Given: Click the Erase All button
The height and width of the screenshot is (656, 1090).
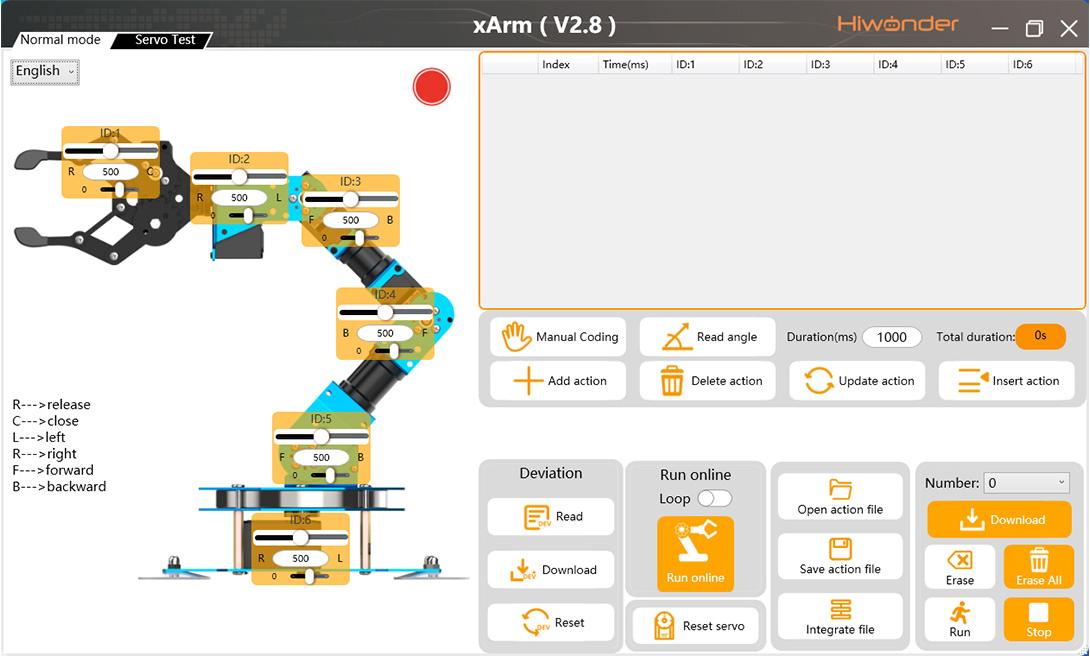Looking at the screenshot, I should pos(1038,566).
